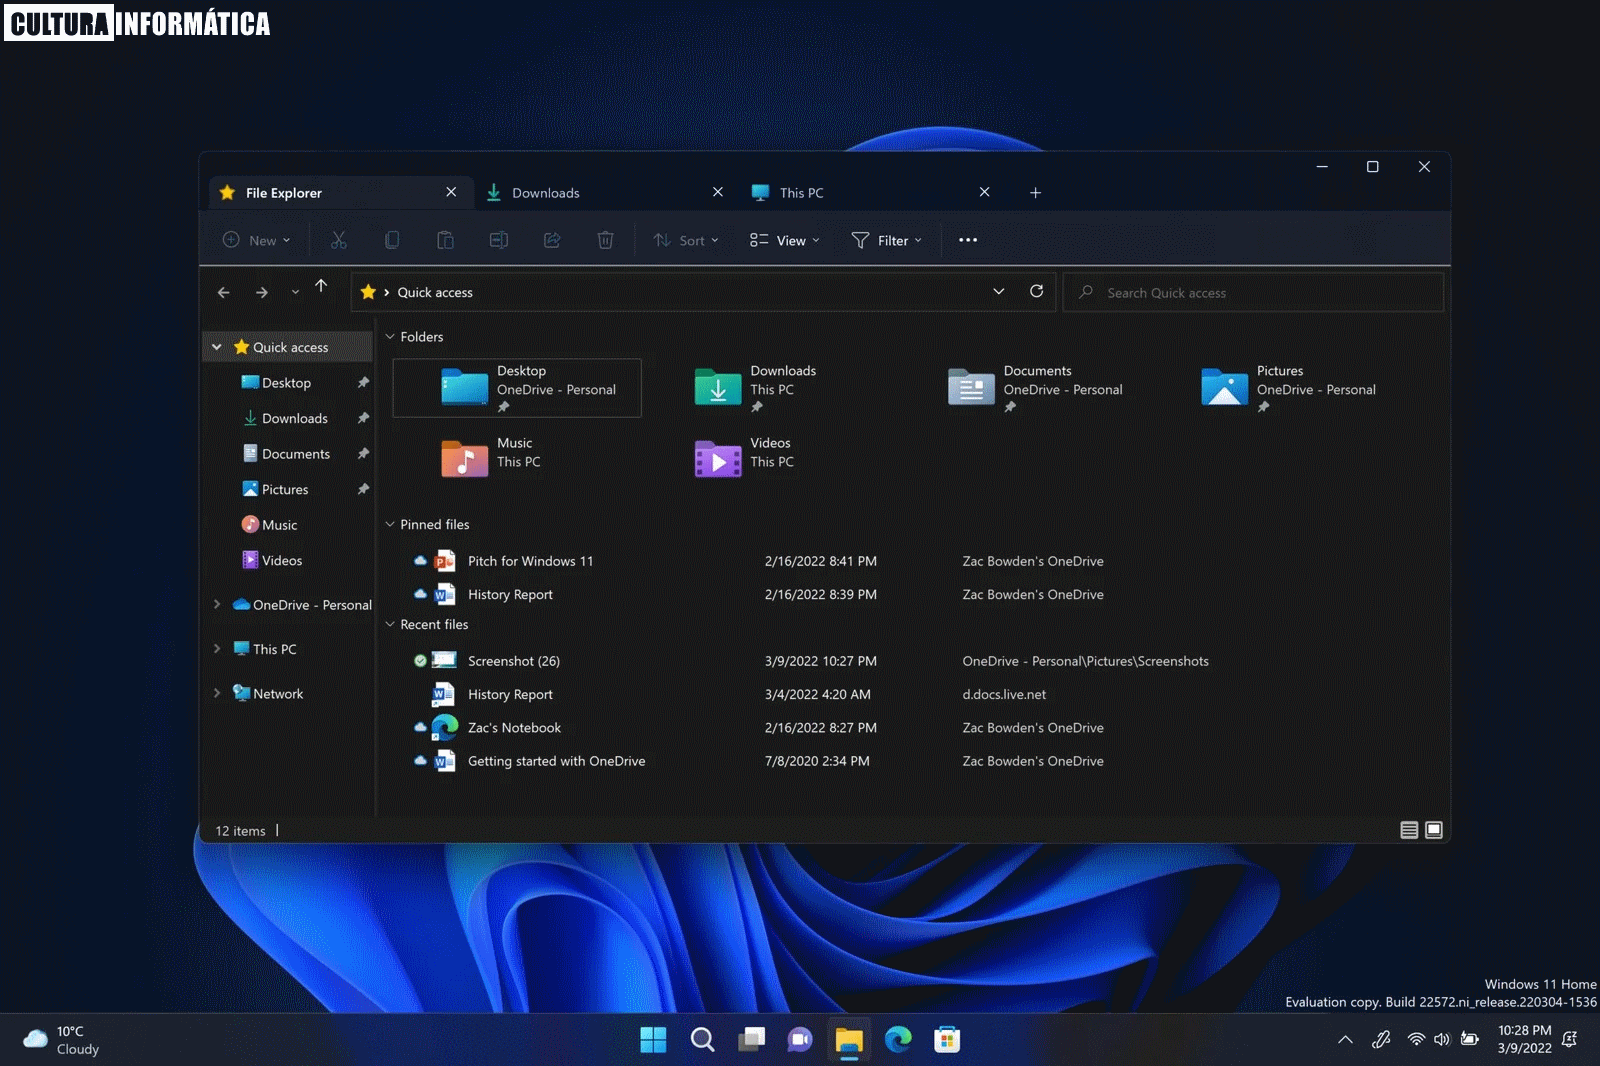This screenshot has height=1066, width=1600.
Task: Open Search from the taskbar
Action: pyautogui.click(x=703, y=1040)
